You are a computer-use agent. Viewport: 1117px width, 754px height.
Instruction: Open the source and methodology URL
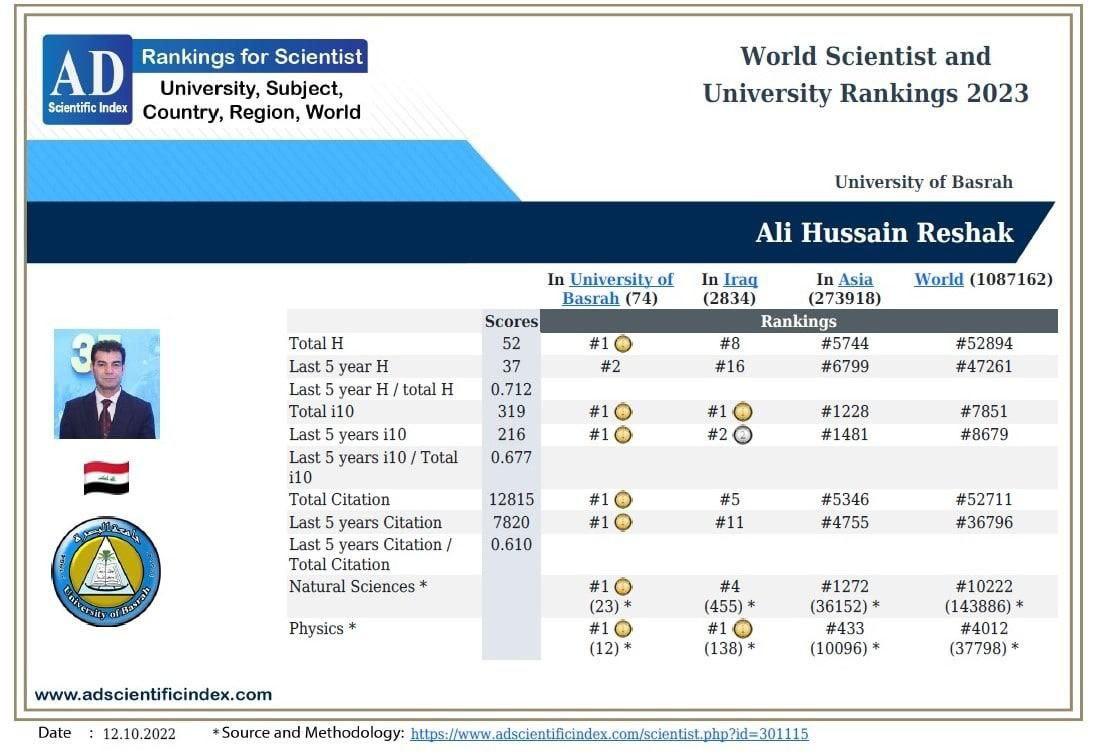[609, 734]
